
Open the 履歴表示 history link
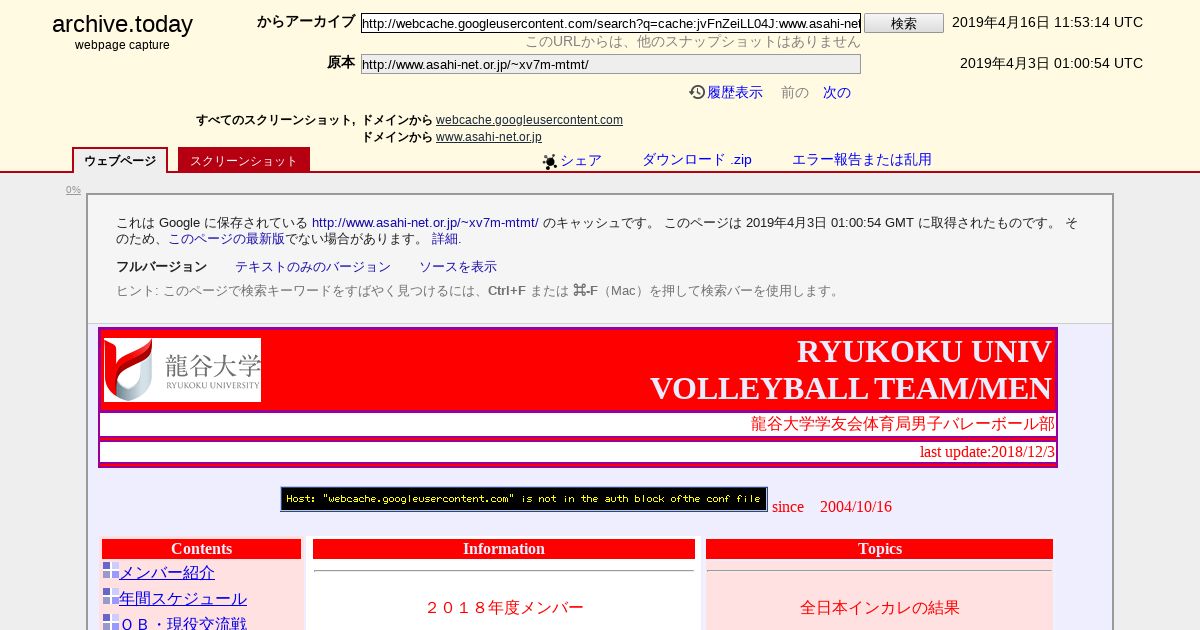pyautogui.click(x=735, y=92)
